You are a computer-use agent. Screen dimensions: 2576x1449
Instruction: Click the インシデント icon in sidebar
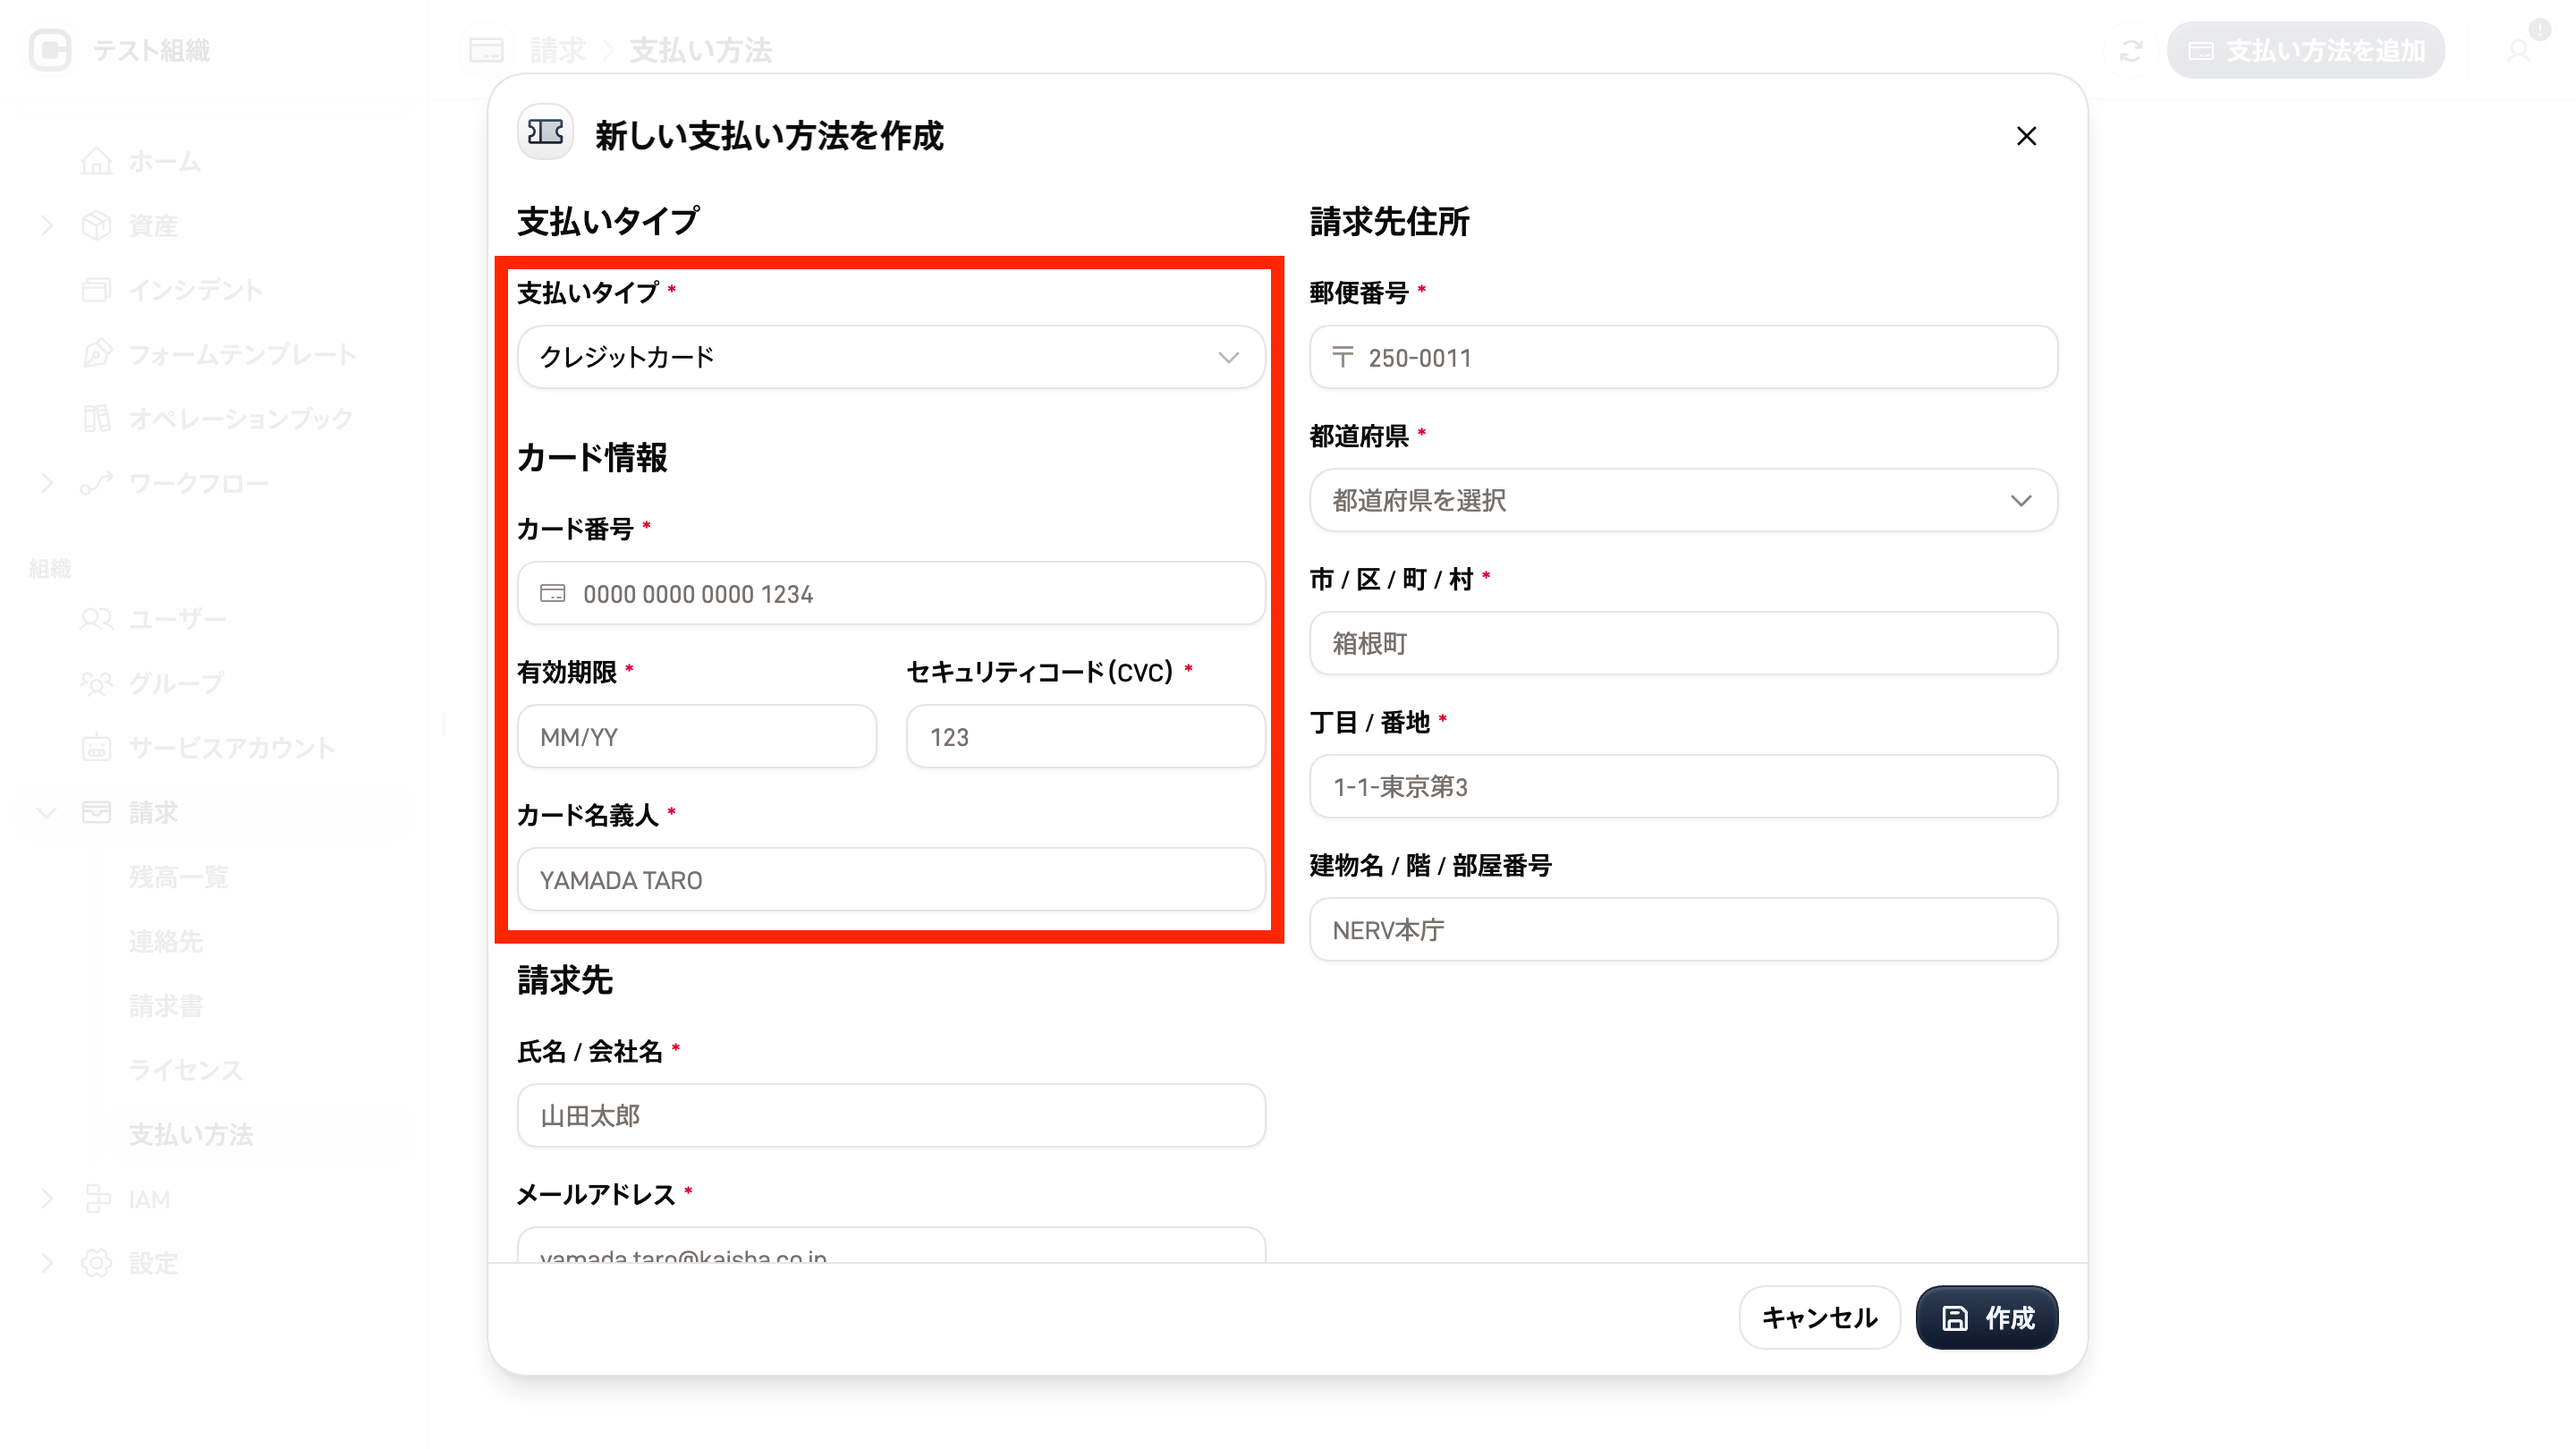pyautogui.click(x=96, y=290)
